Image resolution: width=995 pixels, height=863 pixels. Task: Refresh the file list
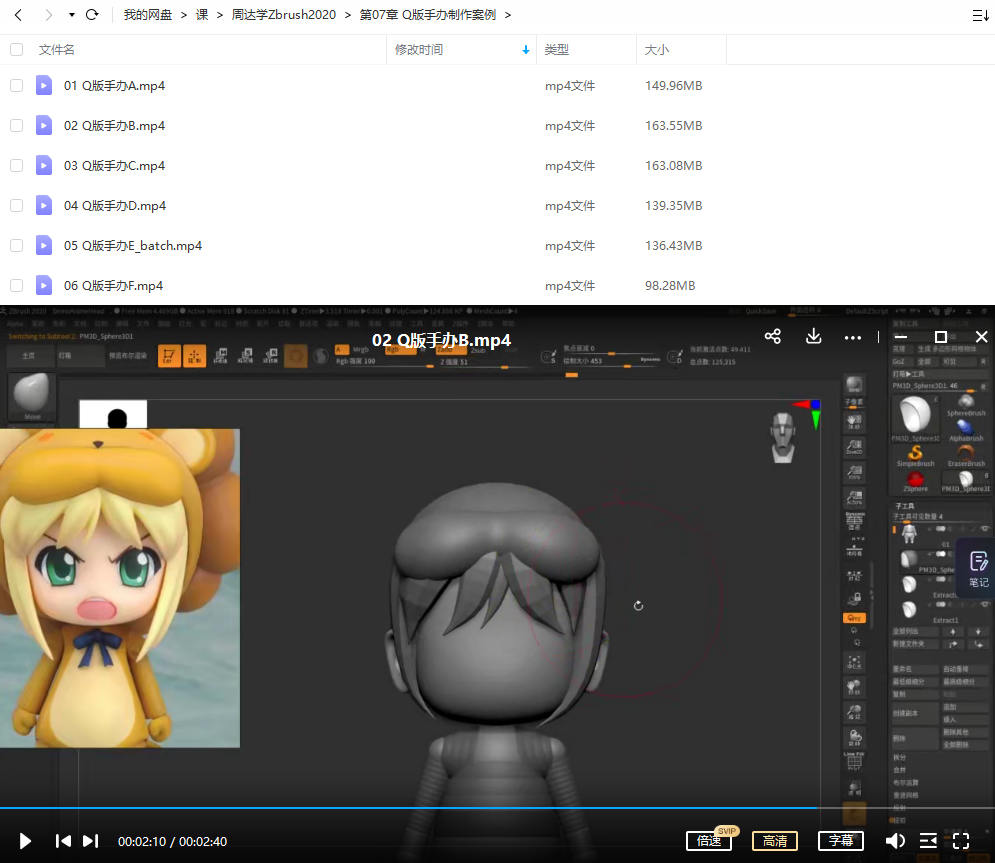92,15
